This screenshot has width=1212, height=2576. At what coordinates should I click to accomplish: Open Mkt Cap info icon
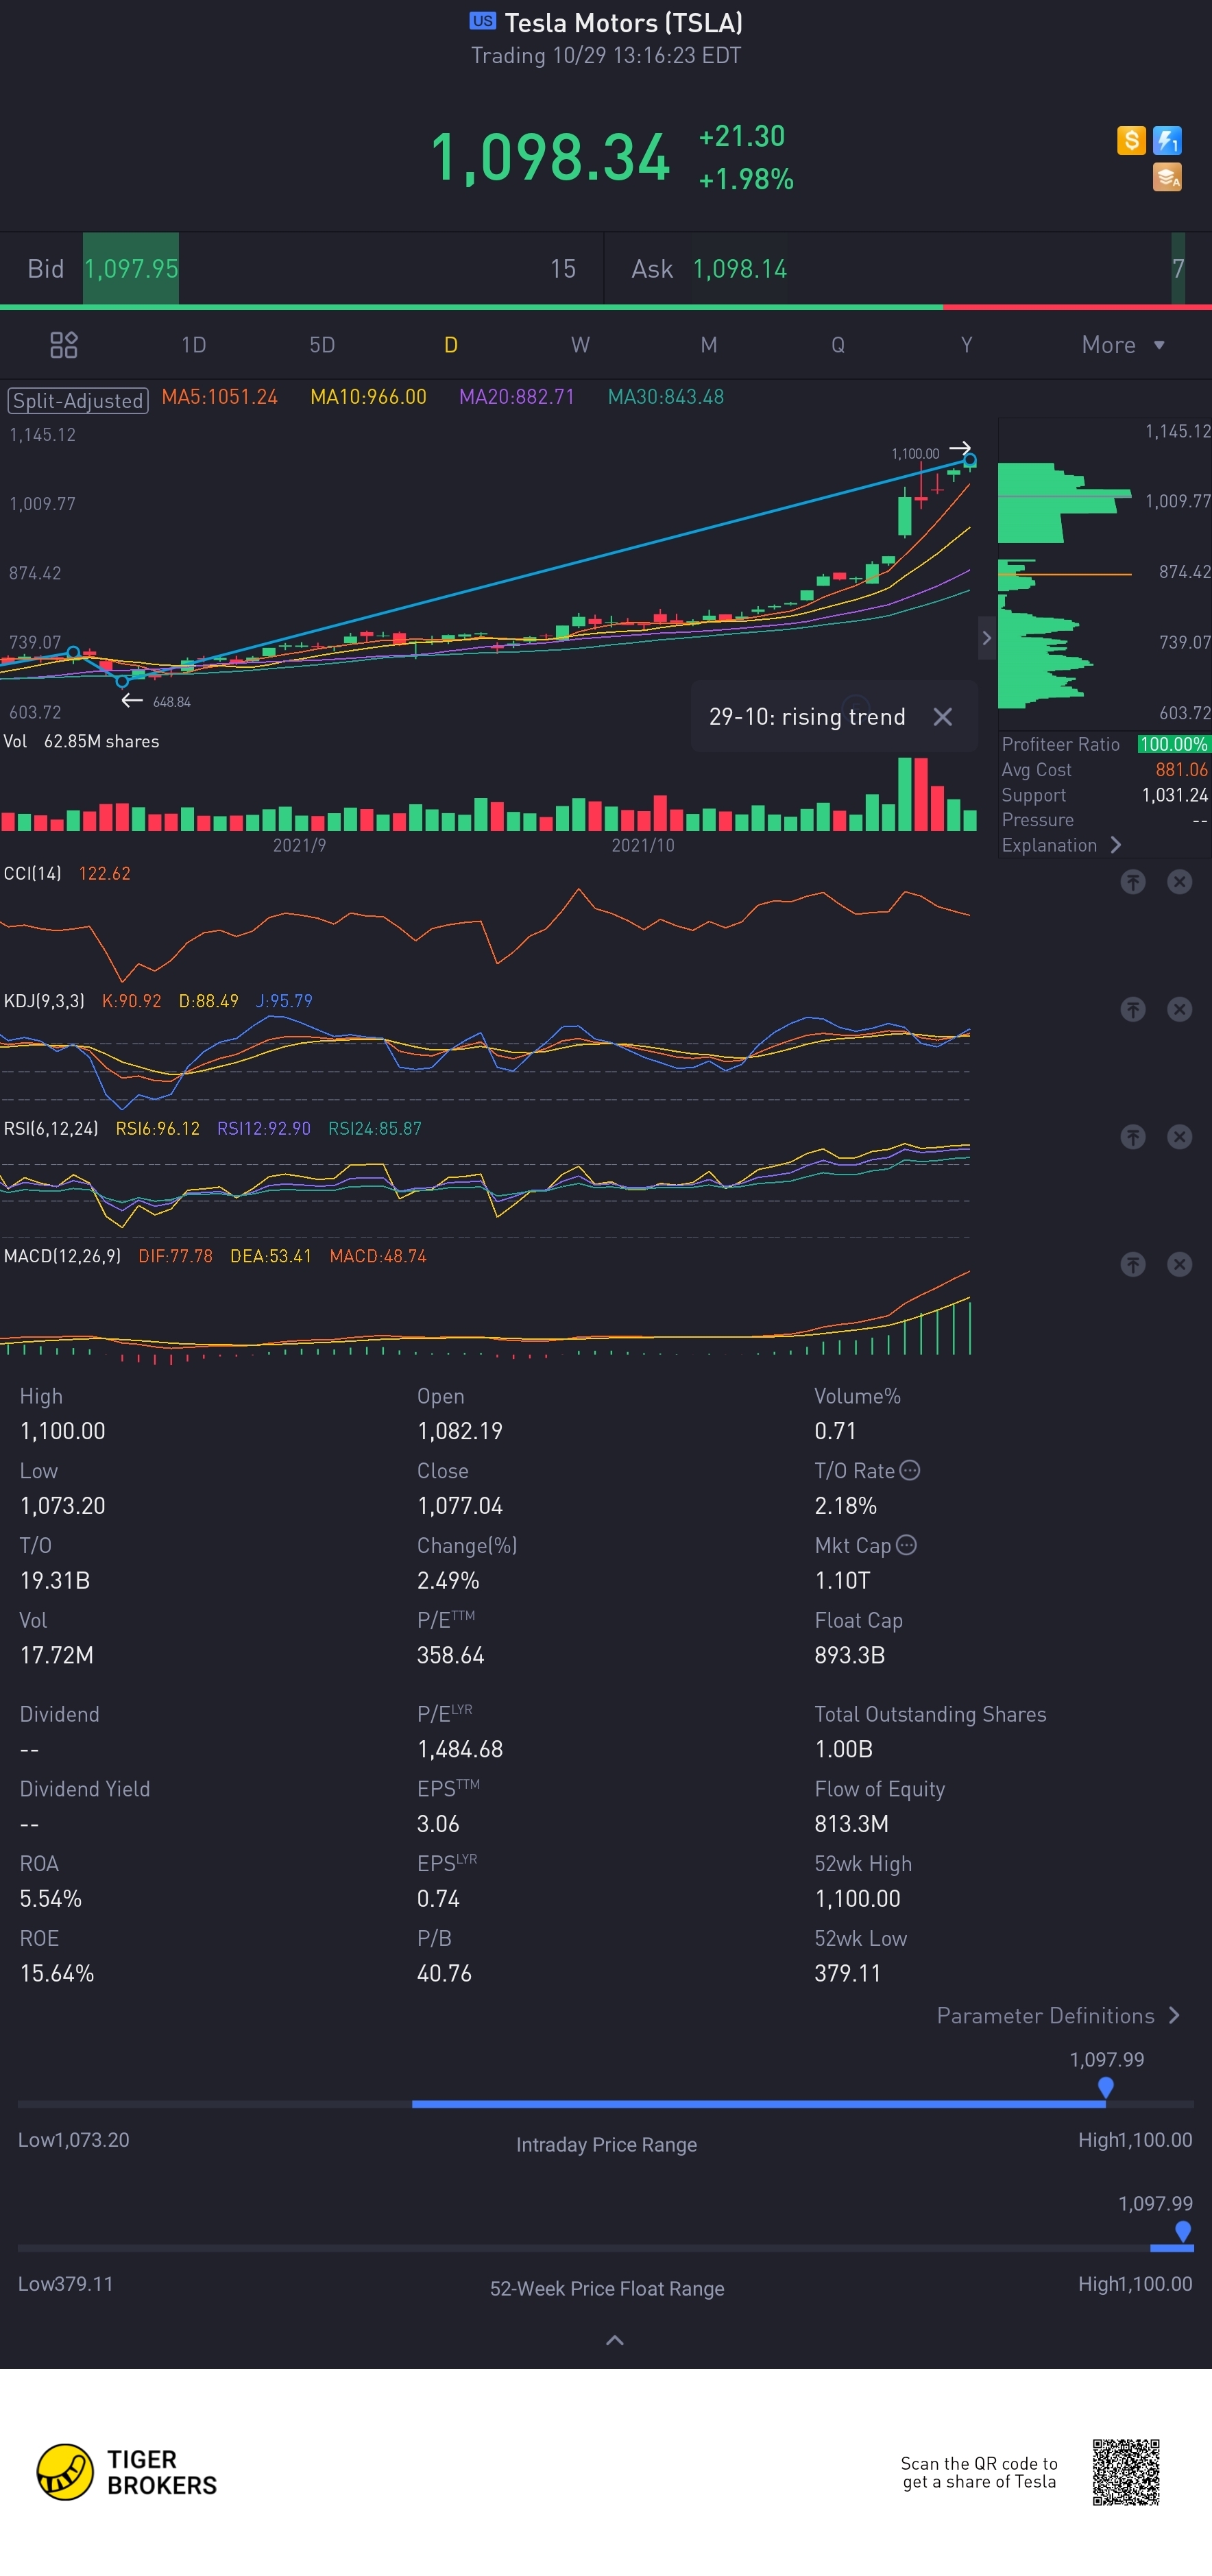[906, 1545]
